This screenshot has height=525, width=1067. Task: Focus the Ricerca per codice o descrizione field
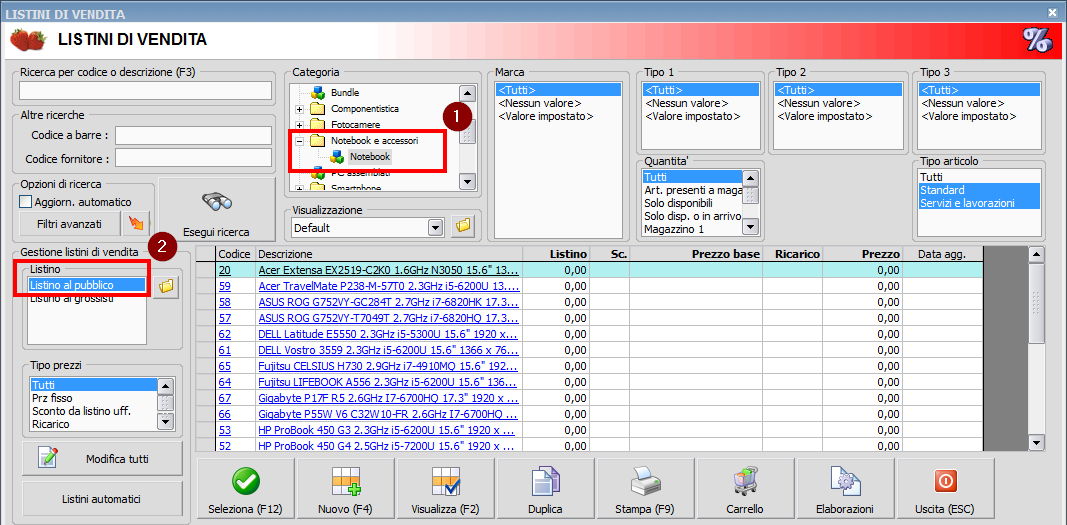(x=146, y=90)
